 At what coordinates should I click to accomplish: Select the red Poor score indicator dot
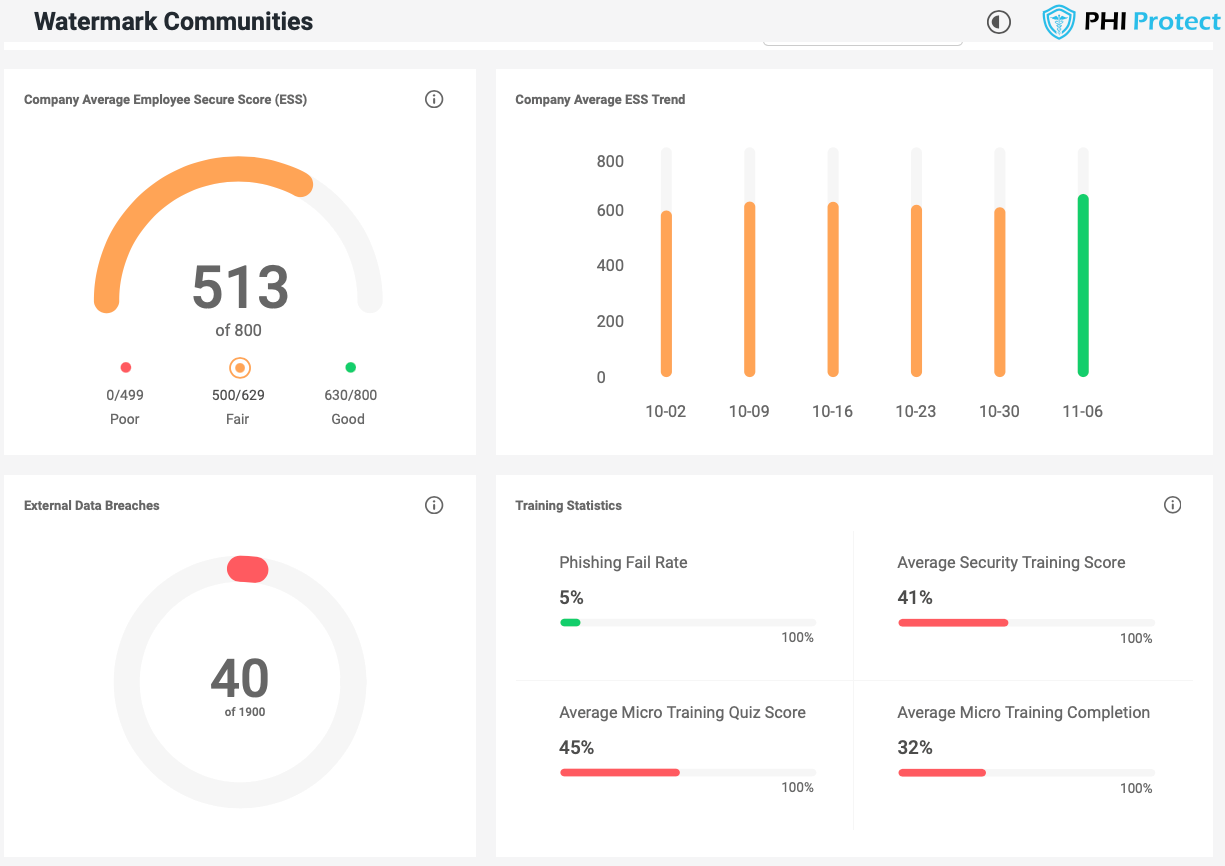pyautogui.click(x=125, y=368)
